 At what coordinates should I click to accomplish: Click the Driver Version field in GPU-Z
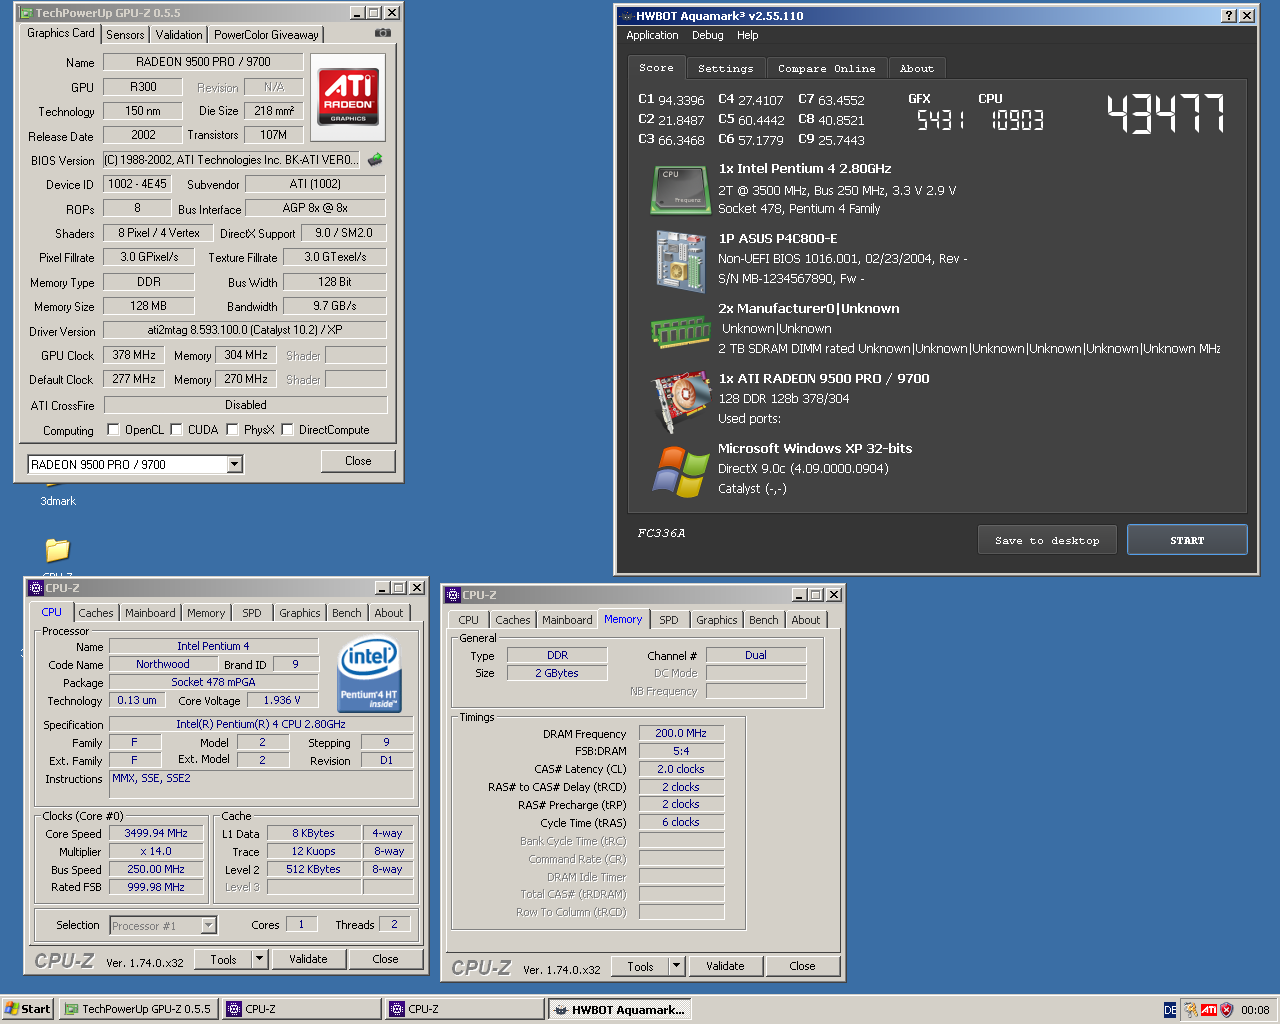point(245,330)
